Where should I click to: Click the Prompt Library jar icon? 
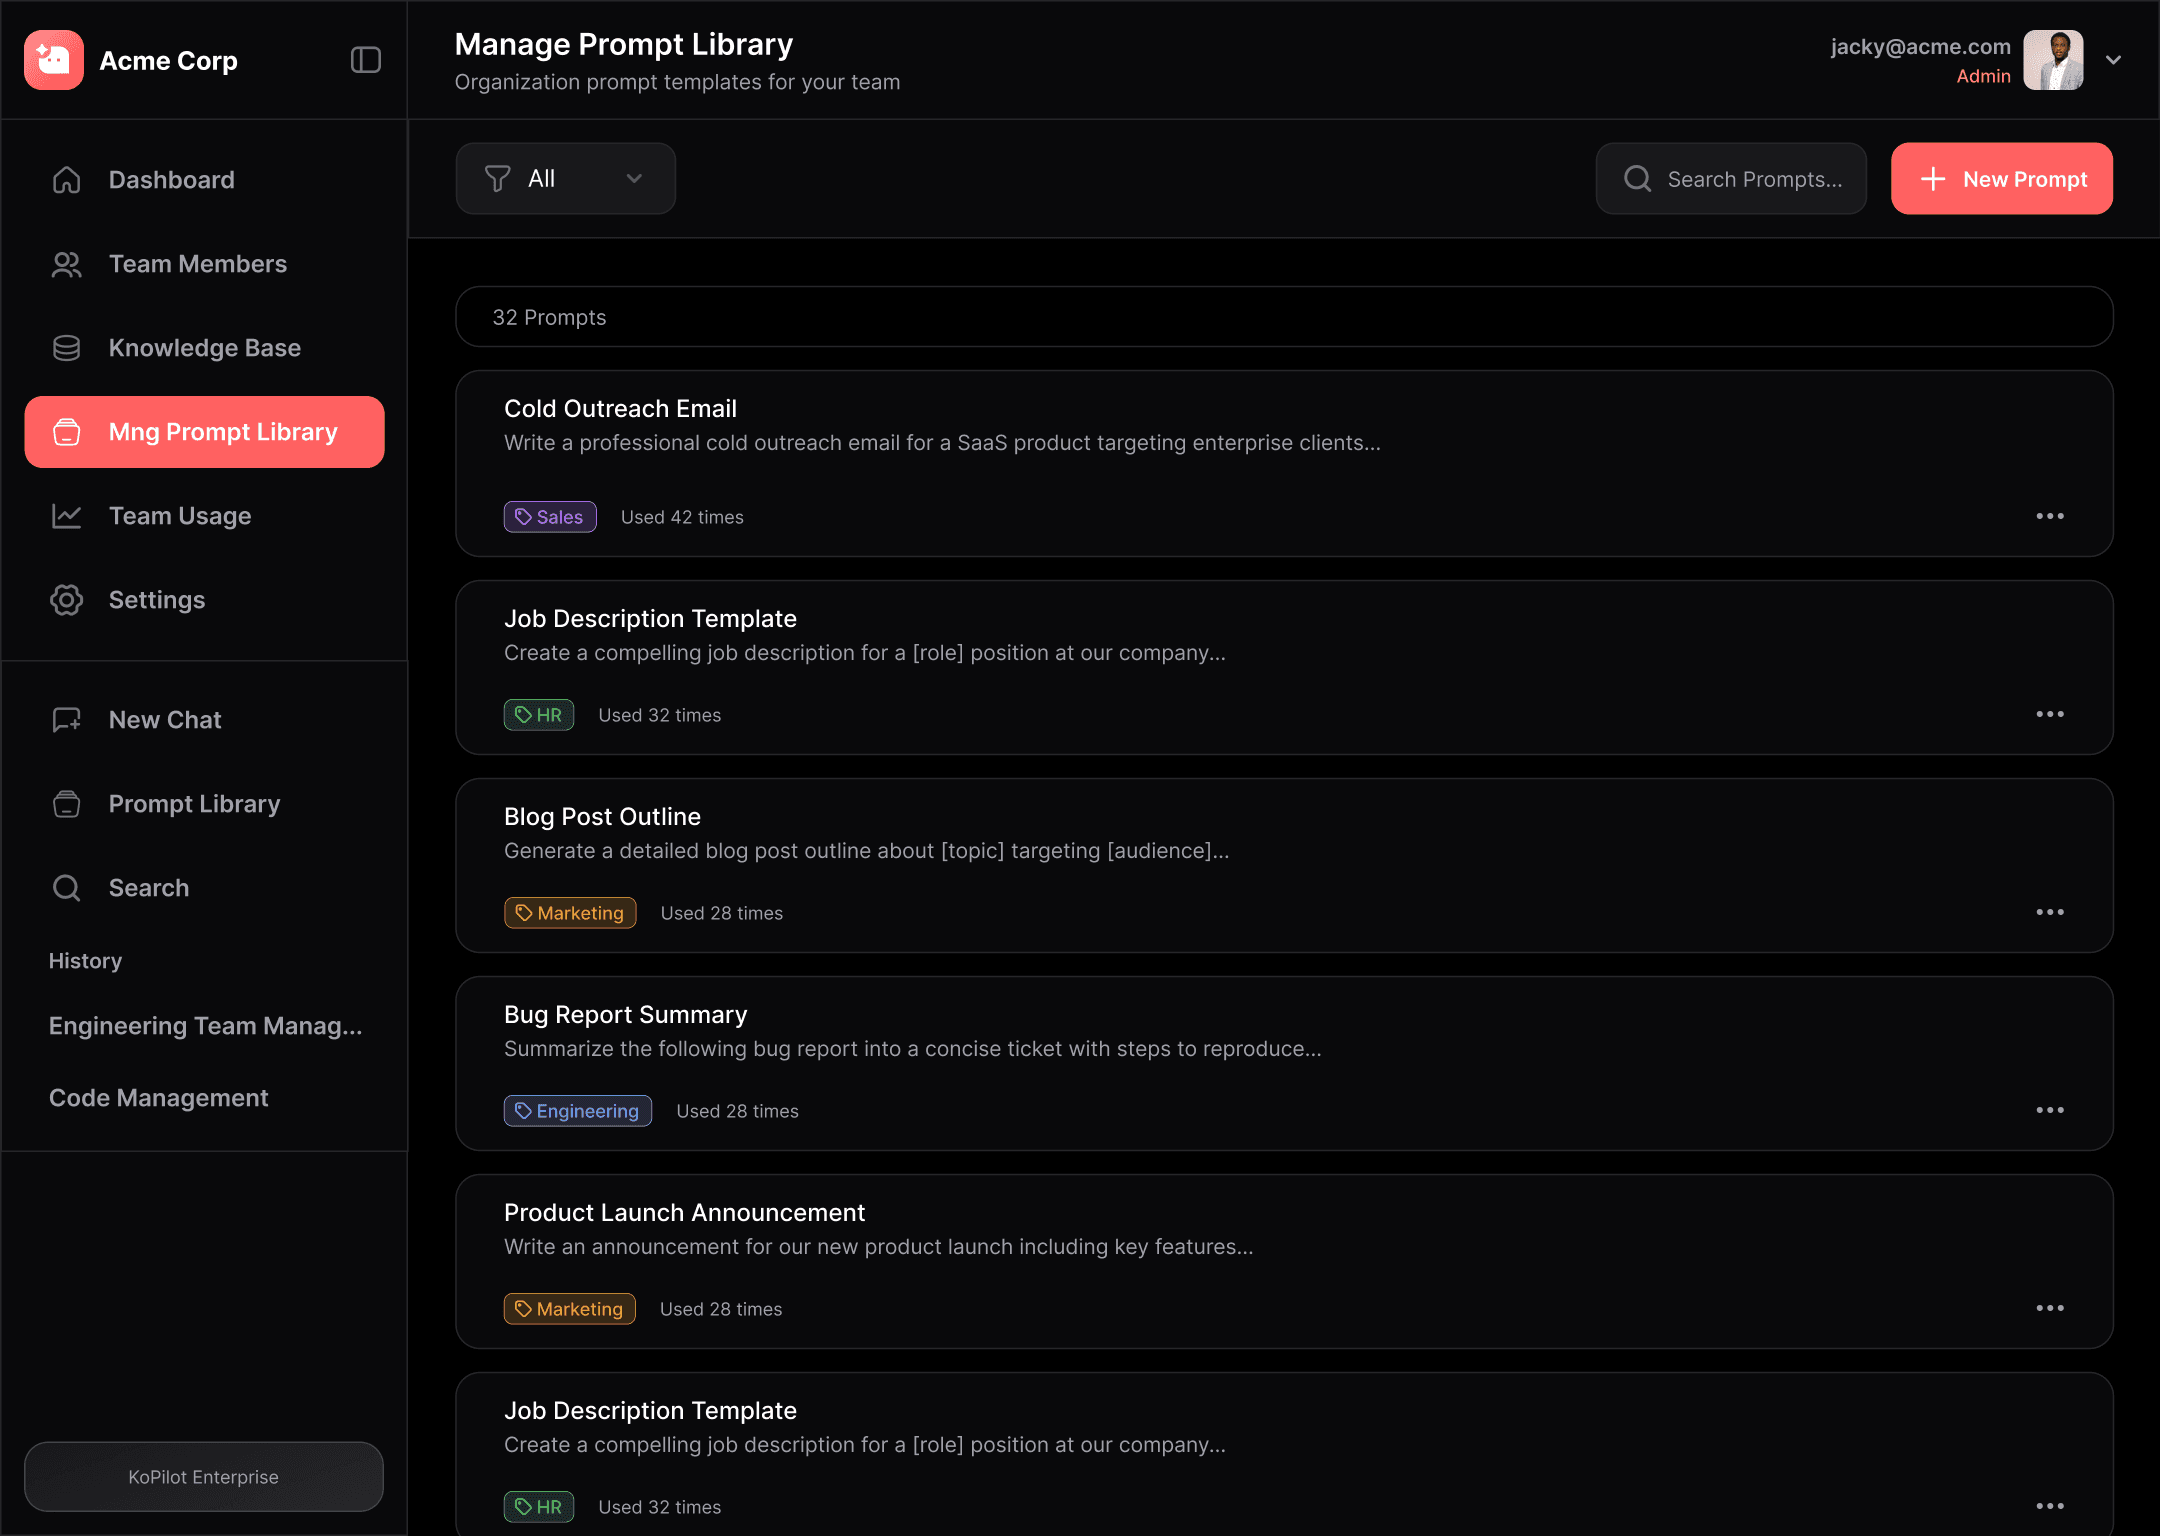[x=67, y=804]
